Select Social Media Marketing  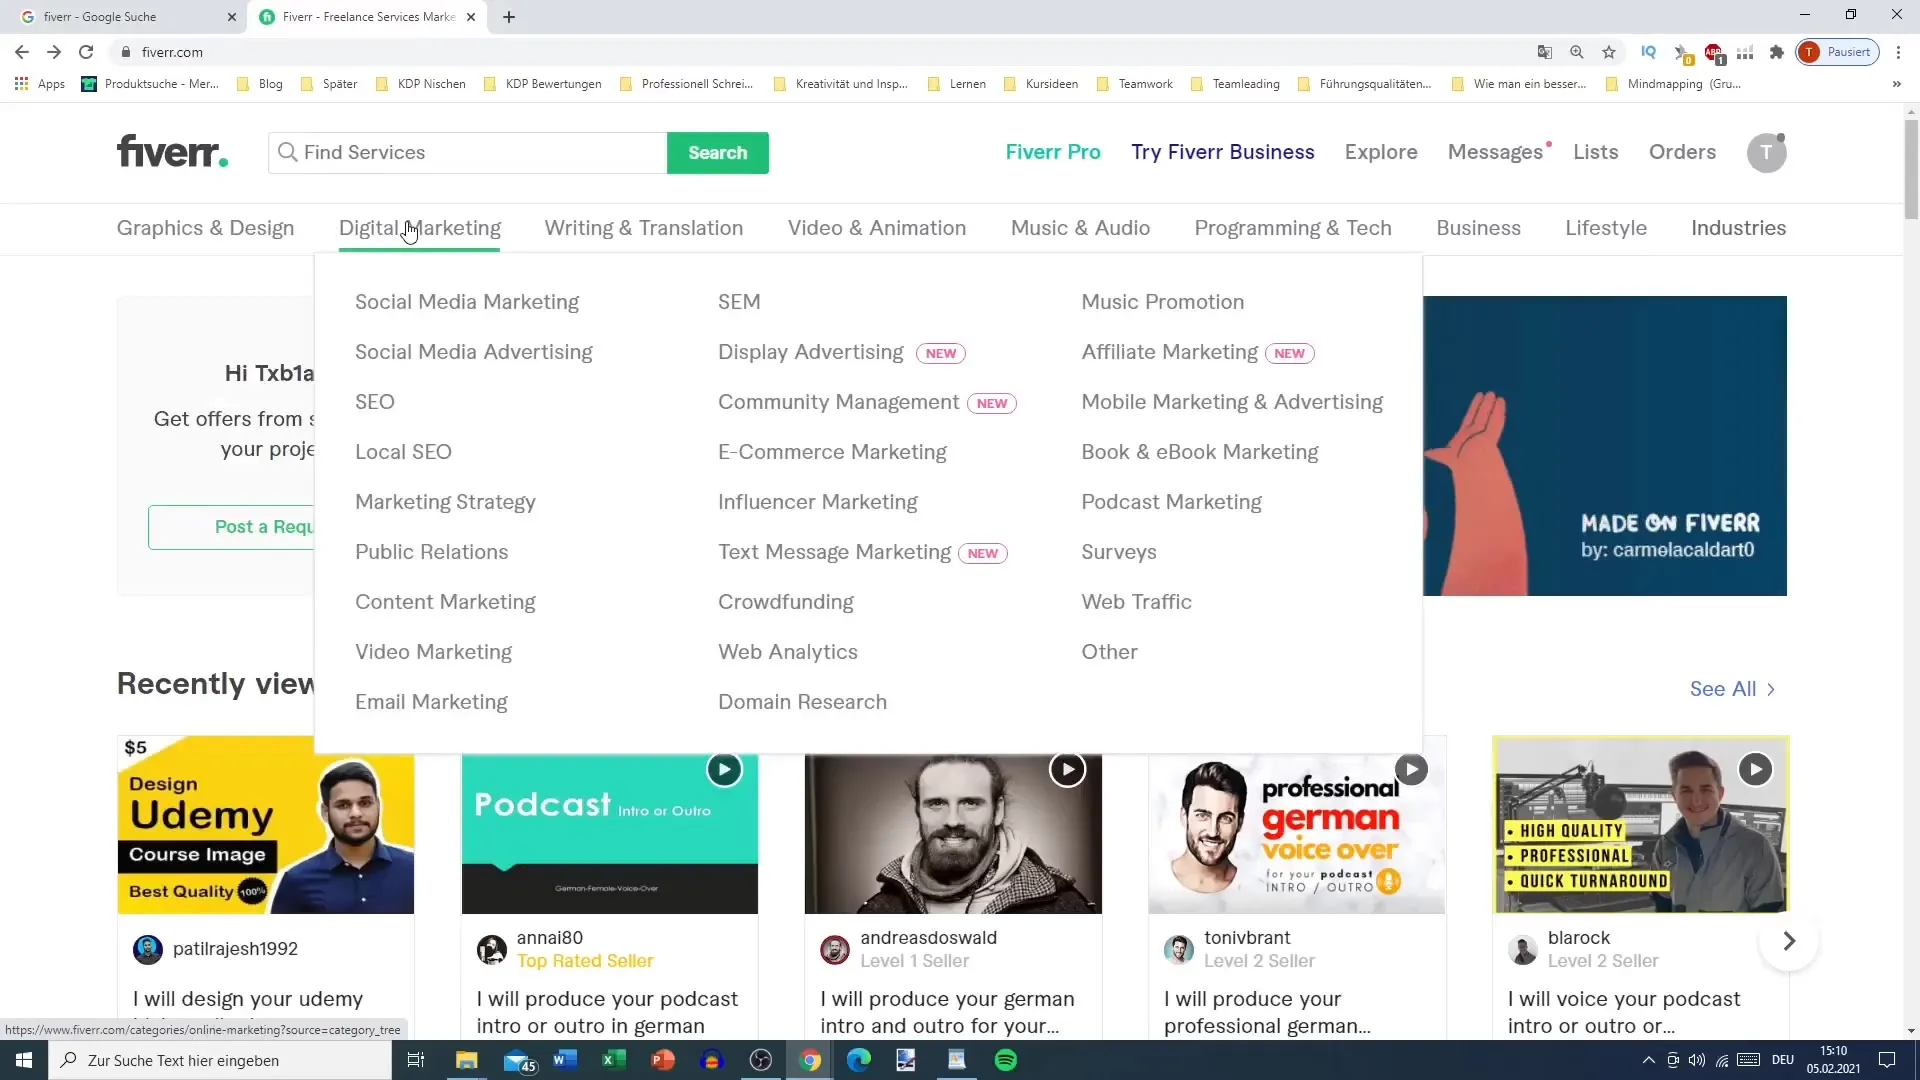[x=467, y=302]
